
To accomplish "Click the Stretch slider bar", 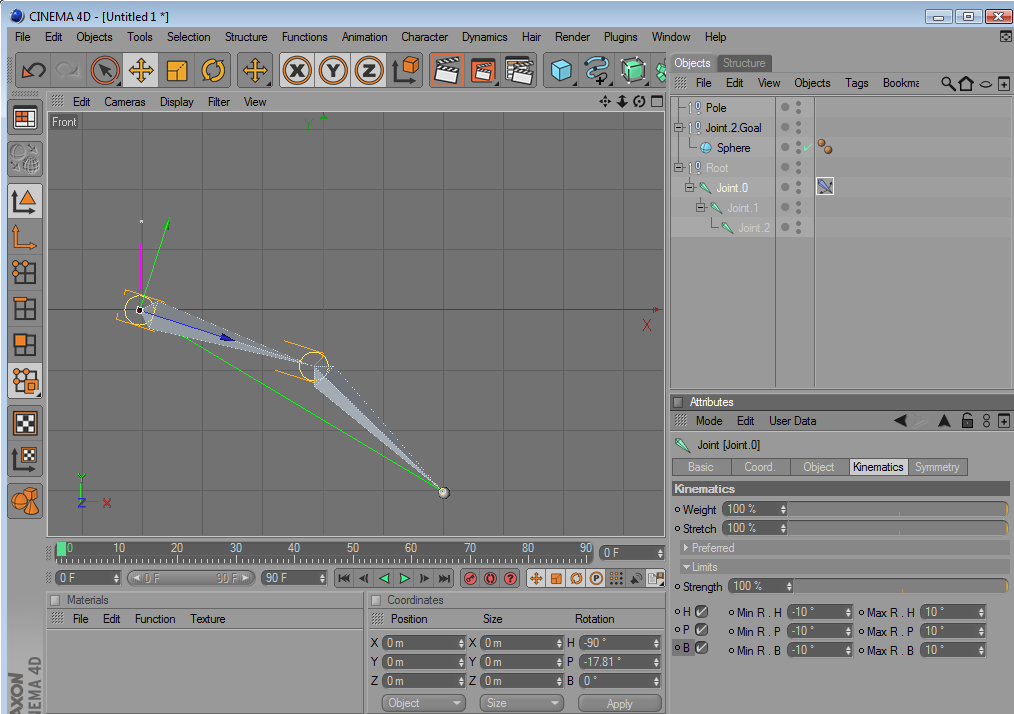I will click(898, 528).
